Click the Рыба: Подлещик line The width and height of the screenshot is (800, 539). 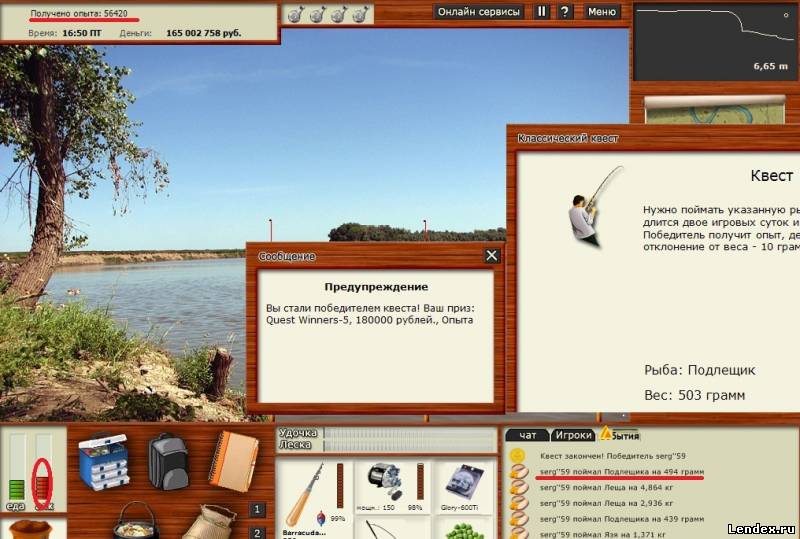point(699,370)
